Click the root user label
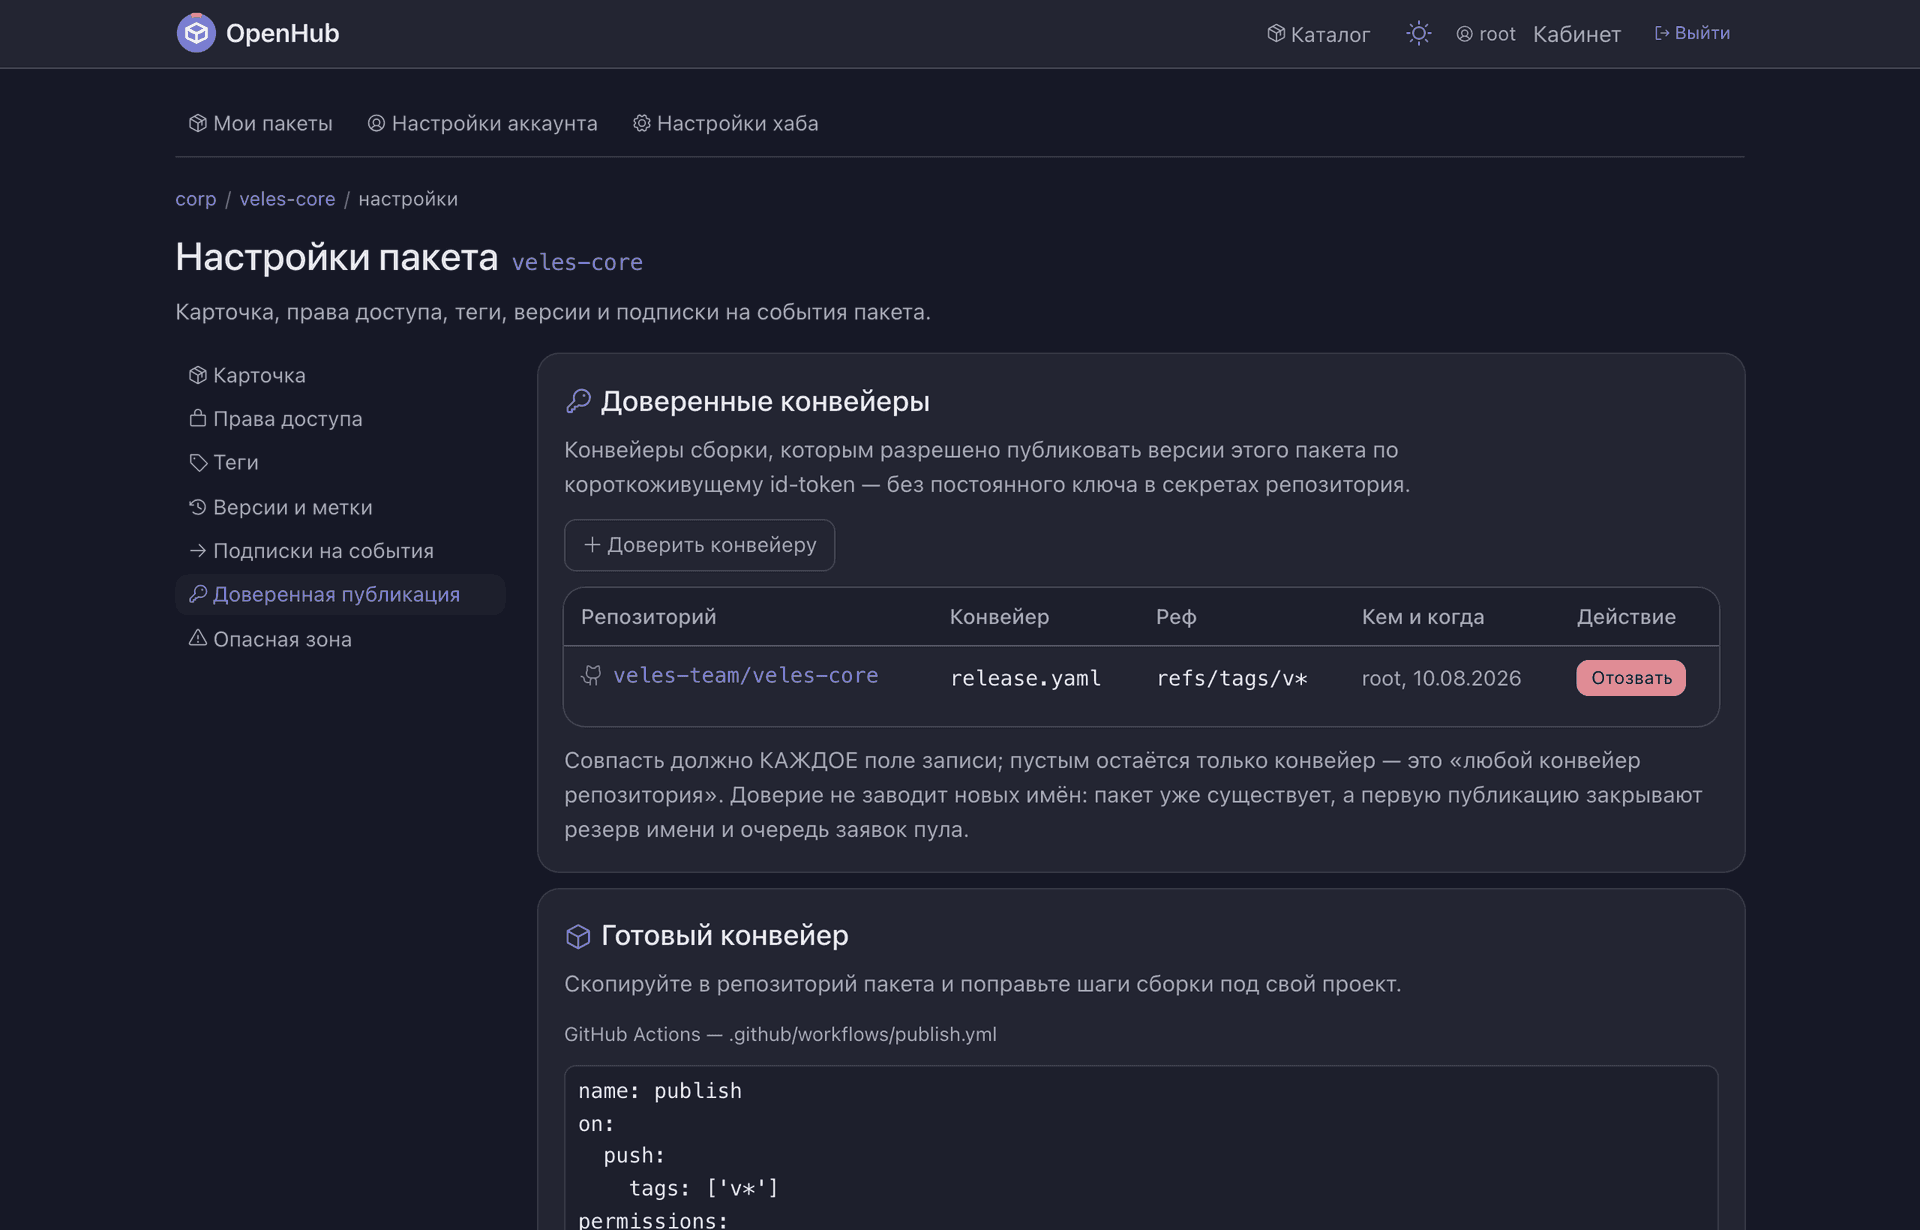Screen dimensions: 1920x1230 coord(1486,34)
